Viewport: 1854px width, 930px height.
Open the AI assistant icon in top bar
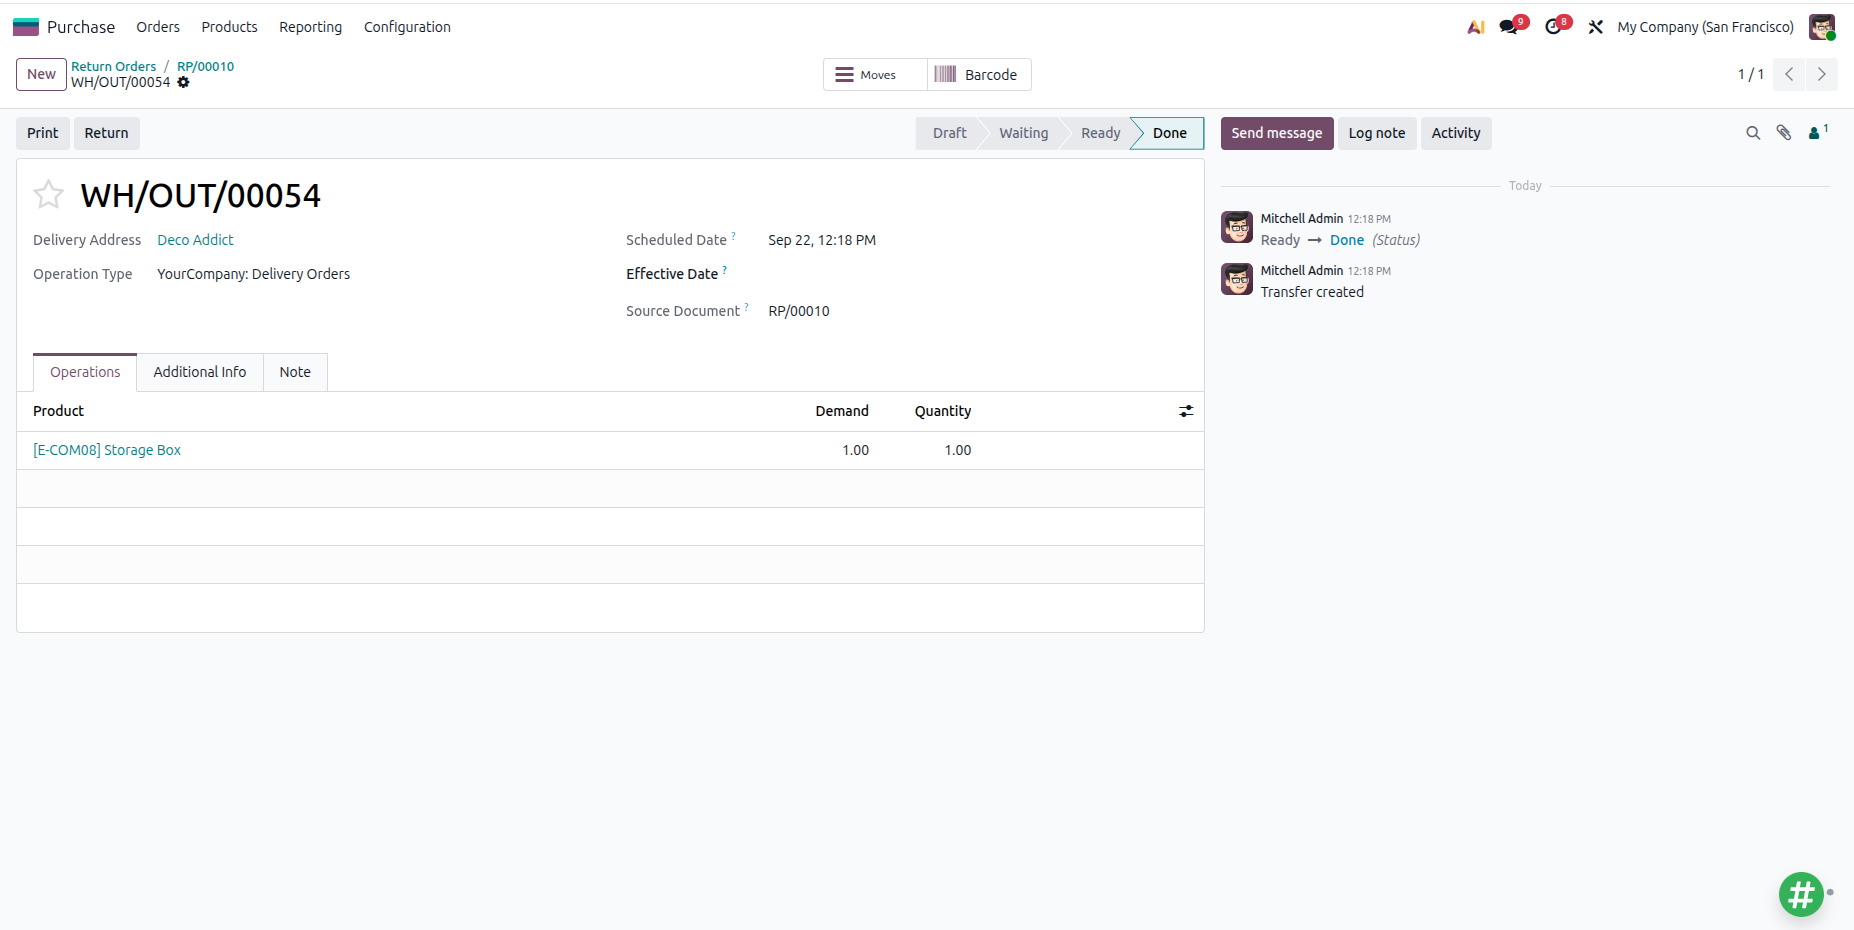pos(1476,27)
